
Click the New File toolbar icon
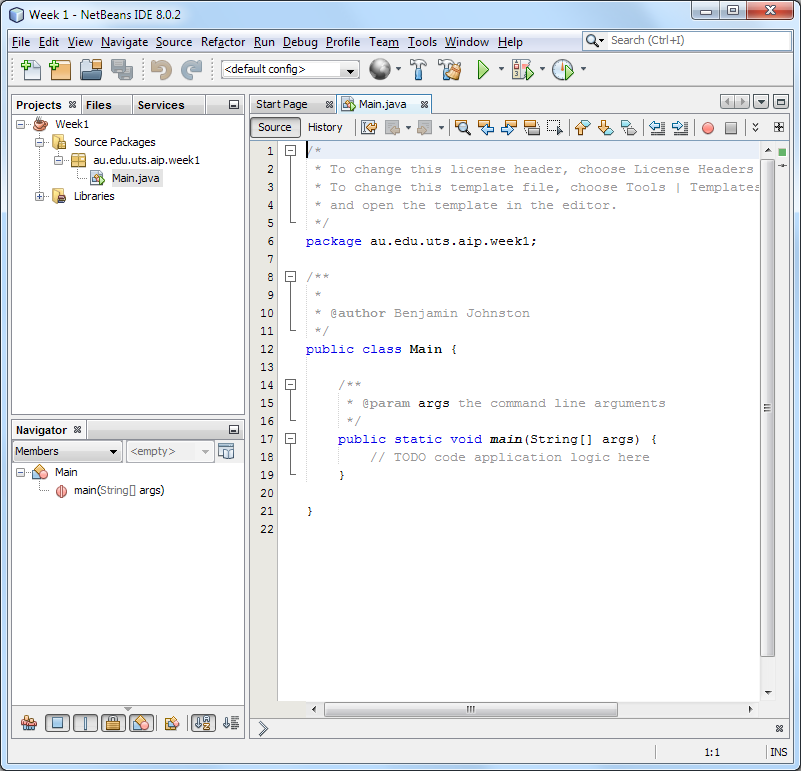coord(31,70)
